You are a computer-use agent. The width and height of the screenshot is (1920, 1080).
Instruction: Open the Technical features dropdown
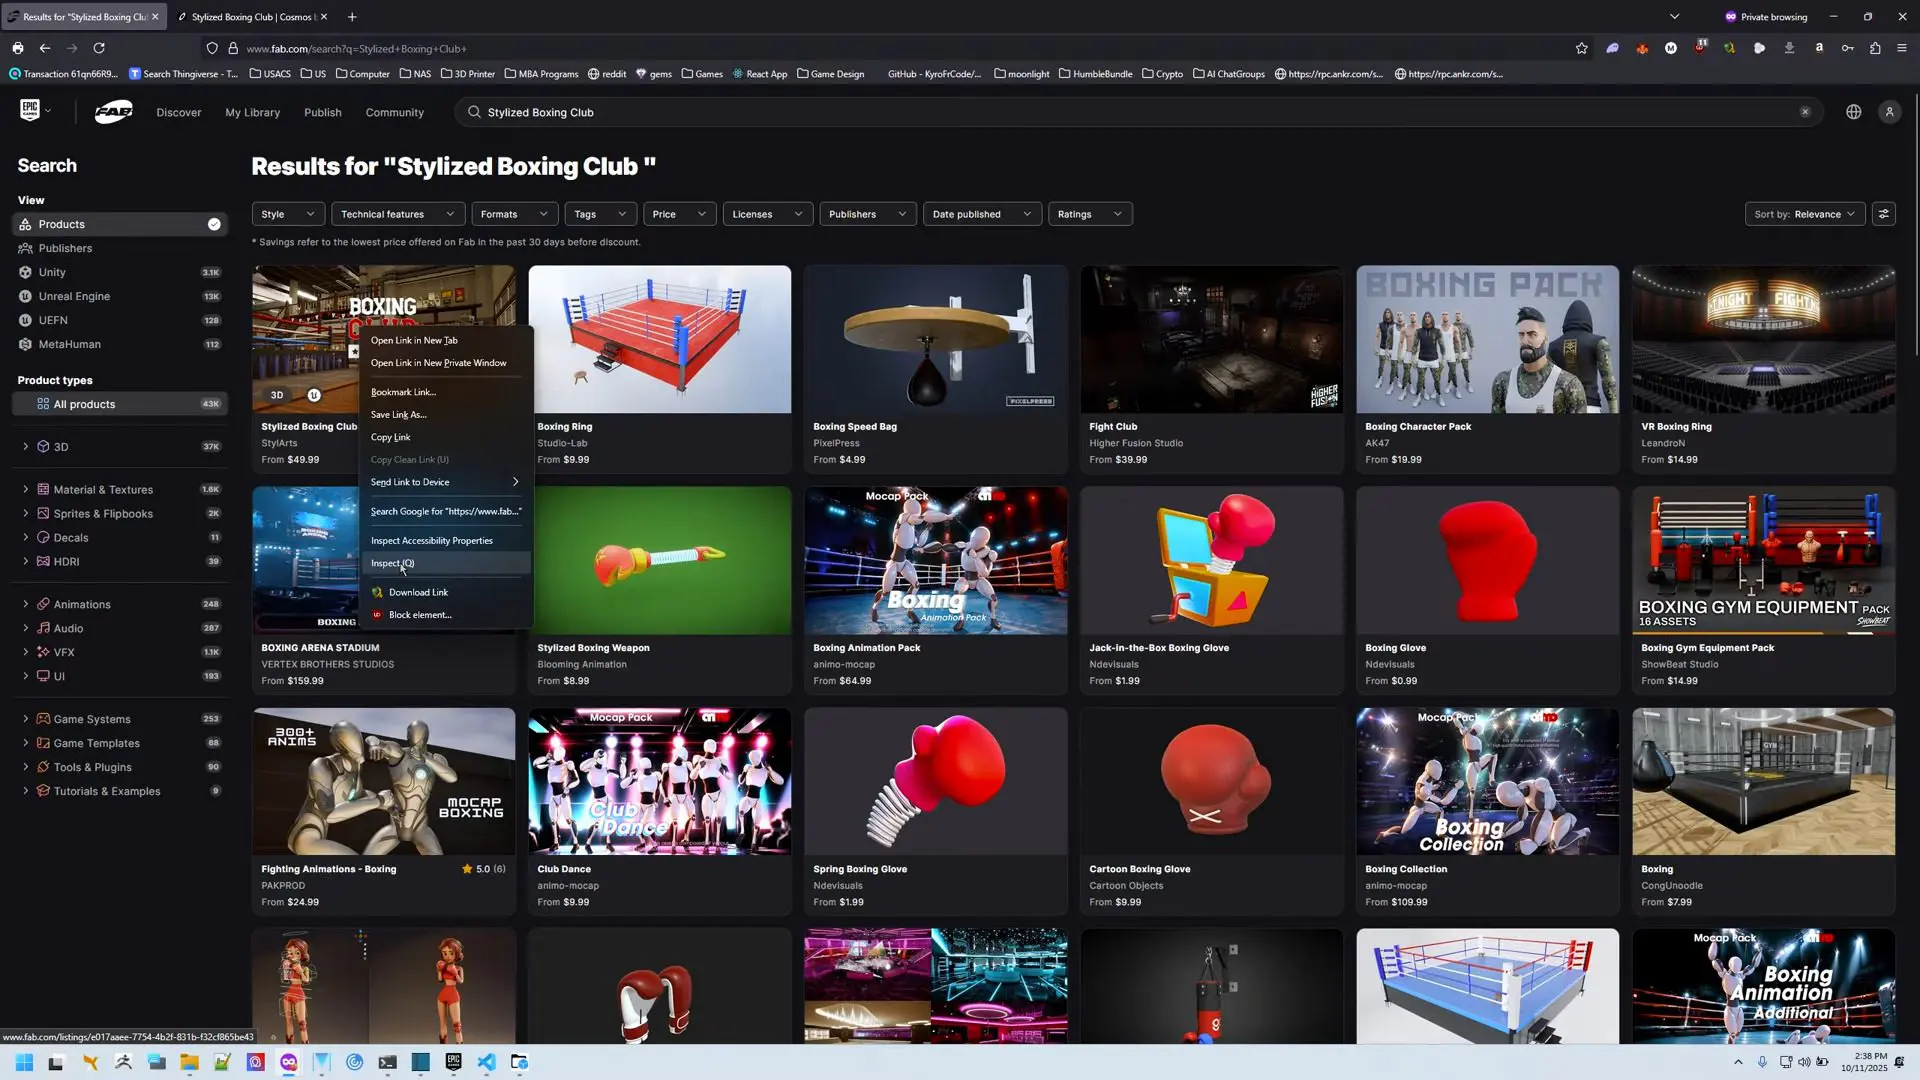point(397,214)
